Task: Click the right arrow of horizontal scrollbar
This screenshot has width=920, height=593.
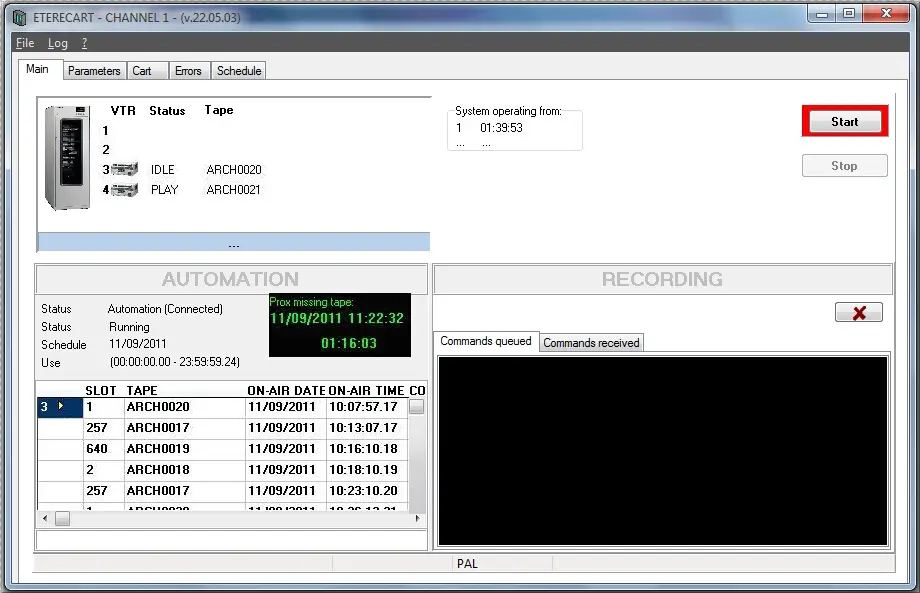Action: click(x=418, y=519)
